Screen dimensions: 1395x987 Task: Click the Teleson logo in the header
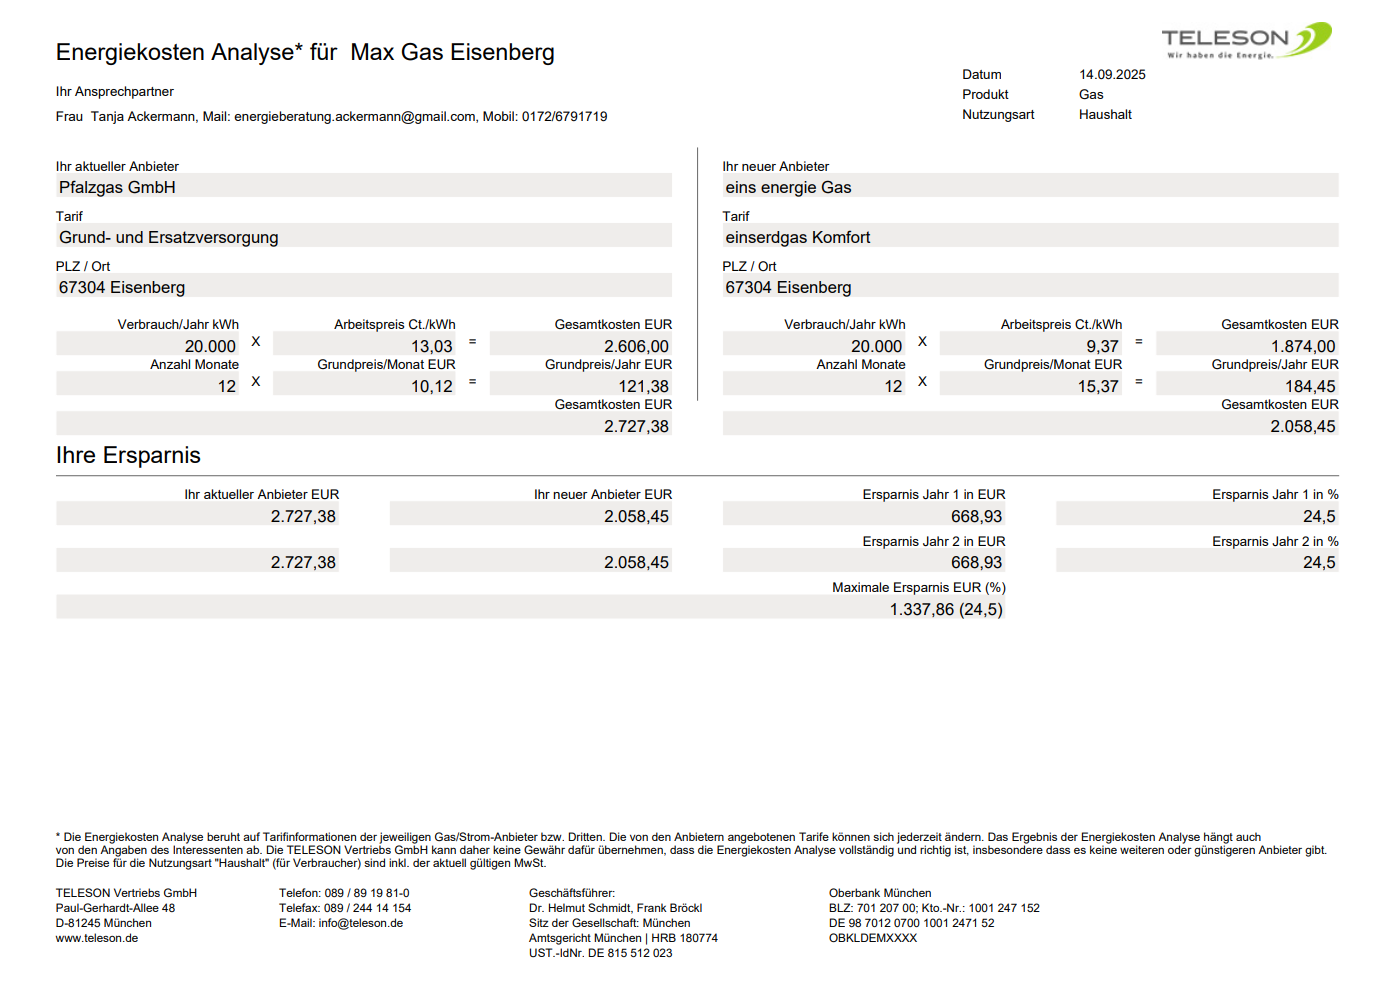tap(1246, 41)
